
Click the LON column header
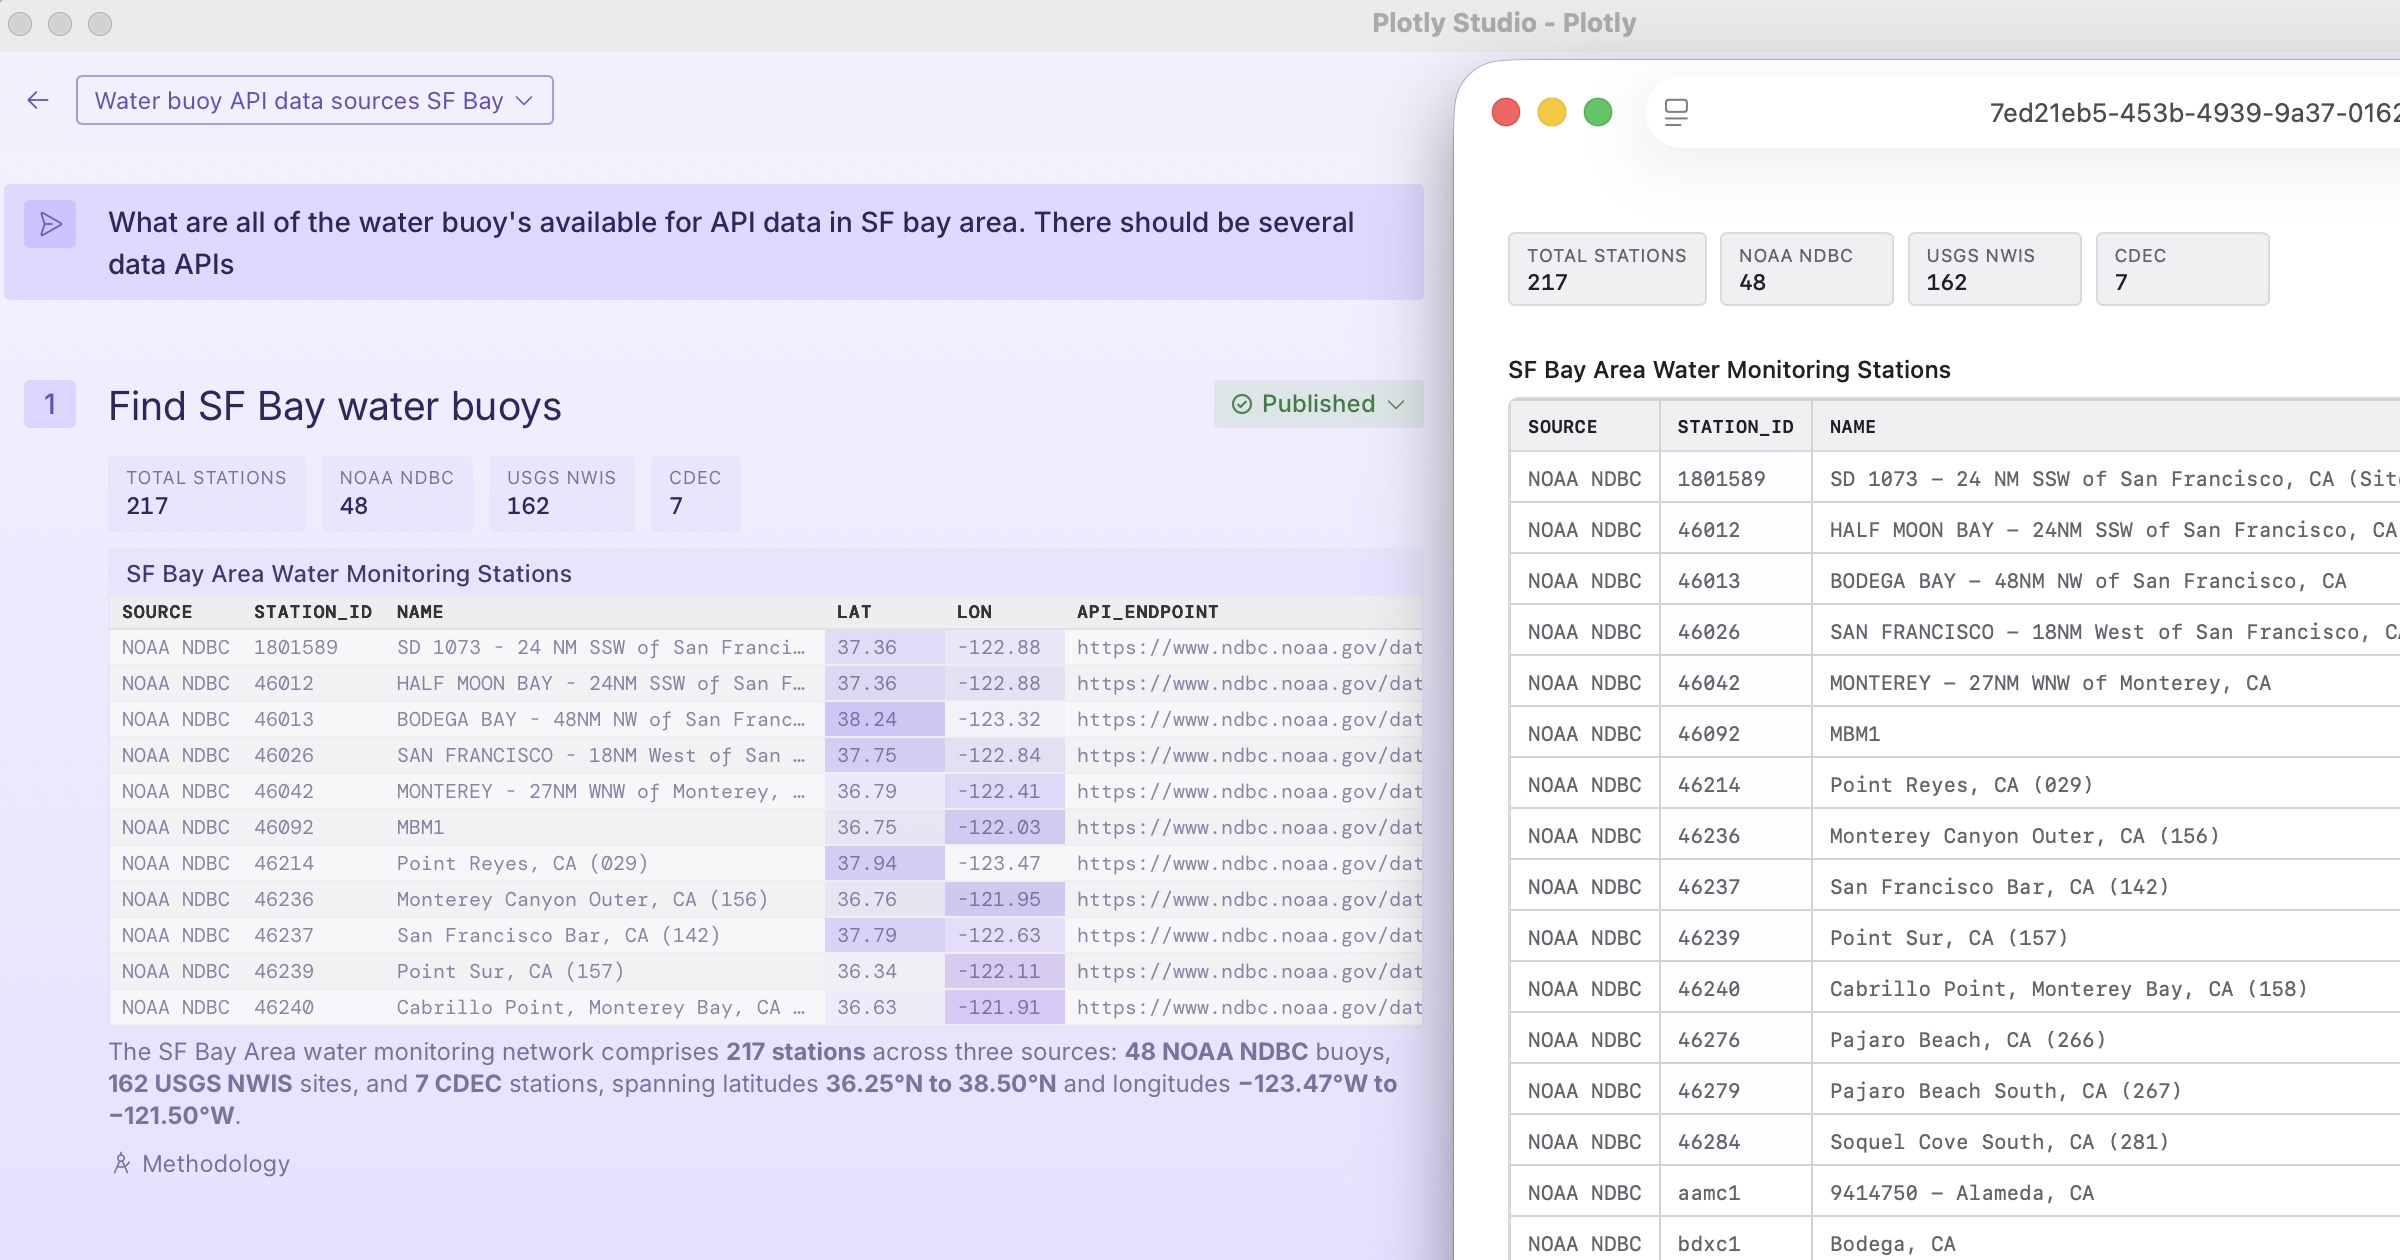(974, 612)
